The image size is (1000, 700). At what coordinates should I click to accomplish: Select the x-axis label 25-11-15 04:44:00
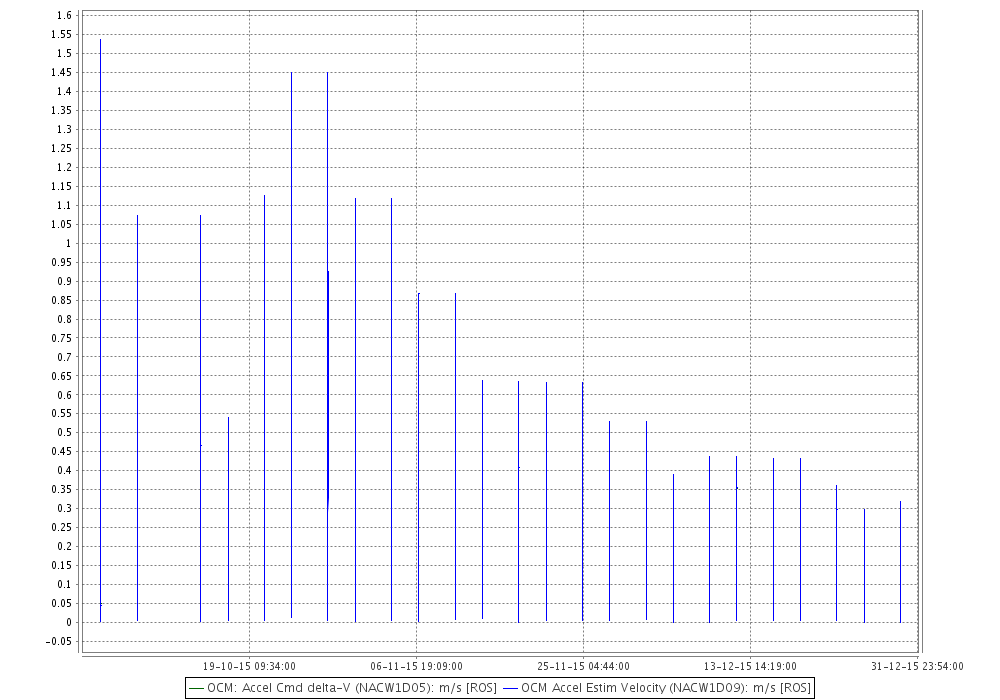click(584, 666)
